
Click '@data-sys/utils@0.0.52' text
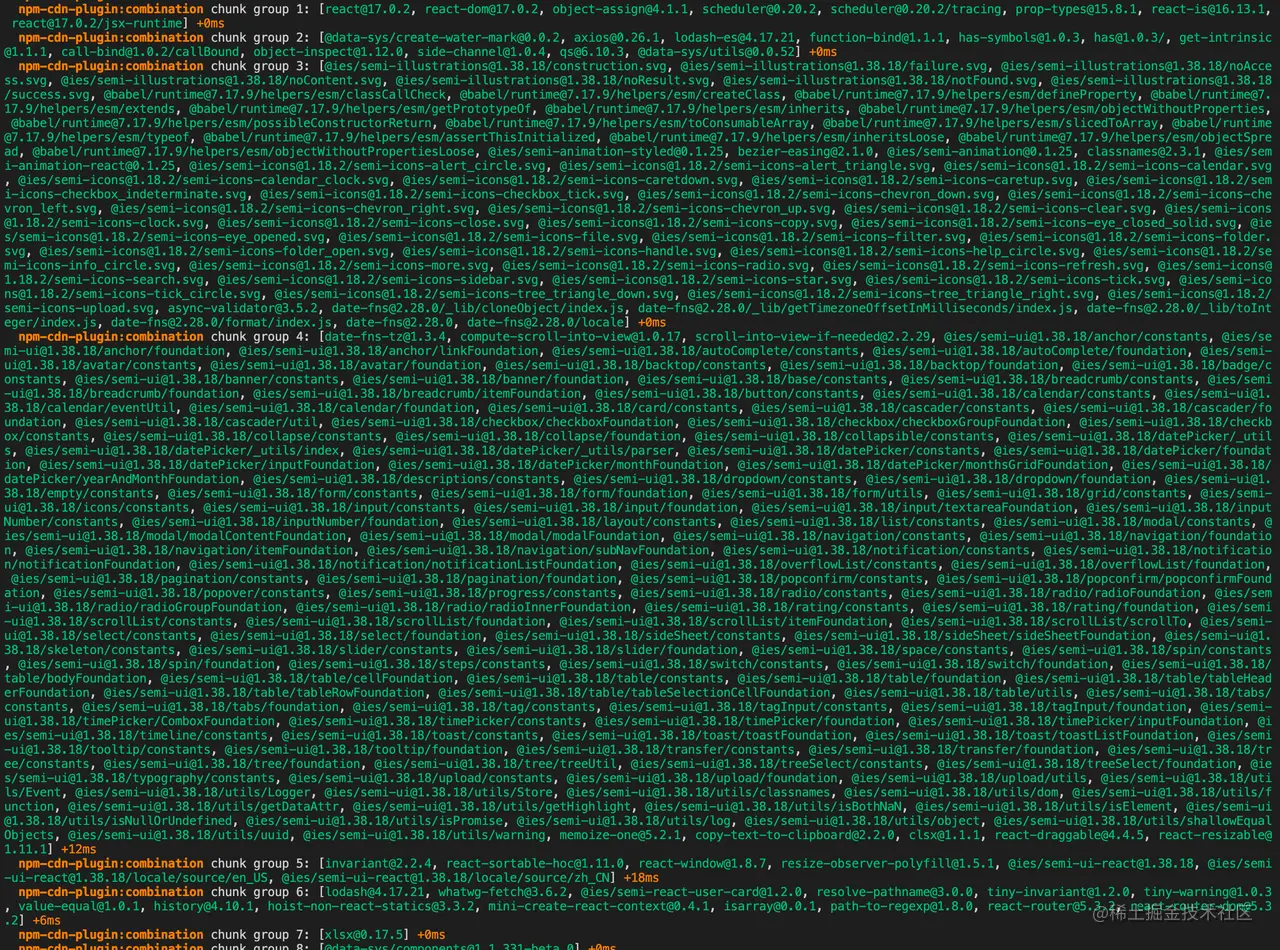pyautogui.click(x=717, y=51)
